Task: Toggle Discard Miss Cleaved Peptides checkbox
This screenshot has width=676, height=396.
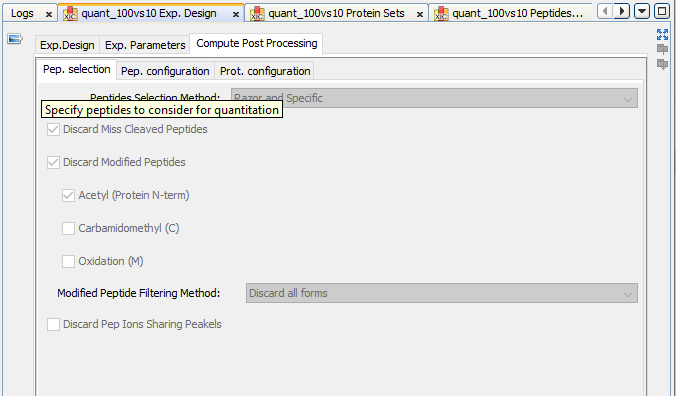Action: point(53,129)
